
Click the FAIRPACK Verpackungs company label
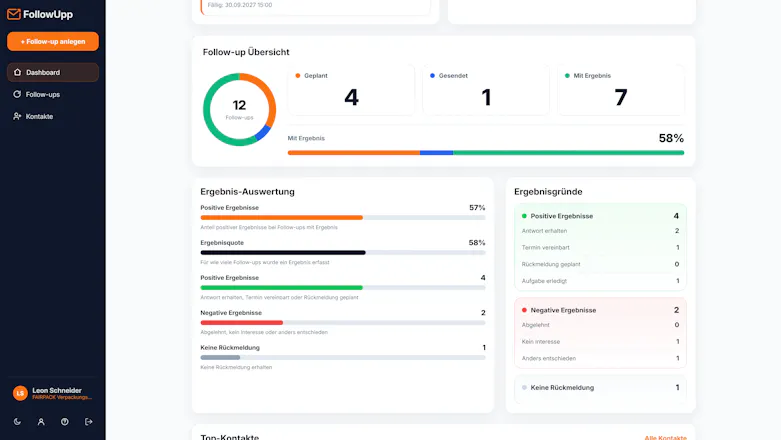[x=62, y=398]
